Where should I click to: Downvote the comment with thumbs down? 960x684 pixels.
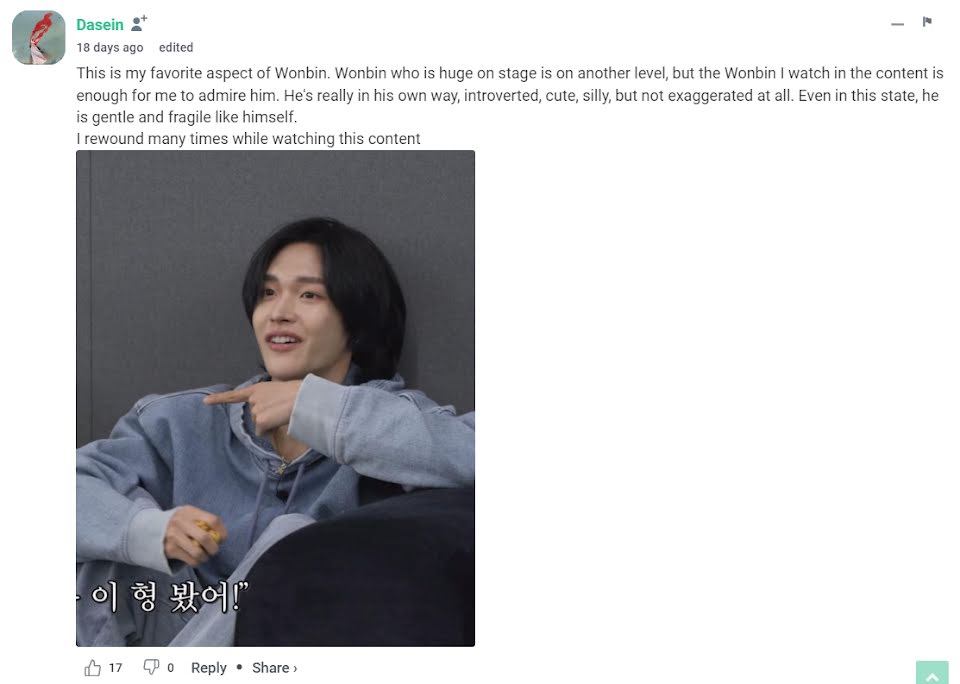151,667
